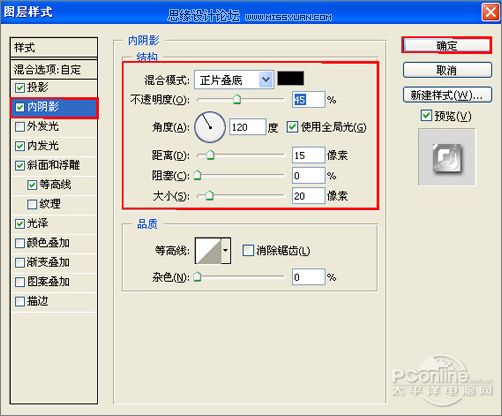
Task: Click the 大小 slider handle
Action: (x=209, y=196)
